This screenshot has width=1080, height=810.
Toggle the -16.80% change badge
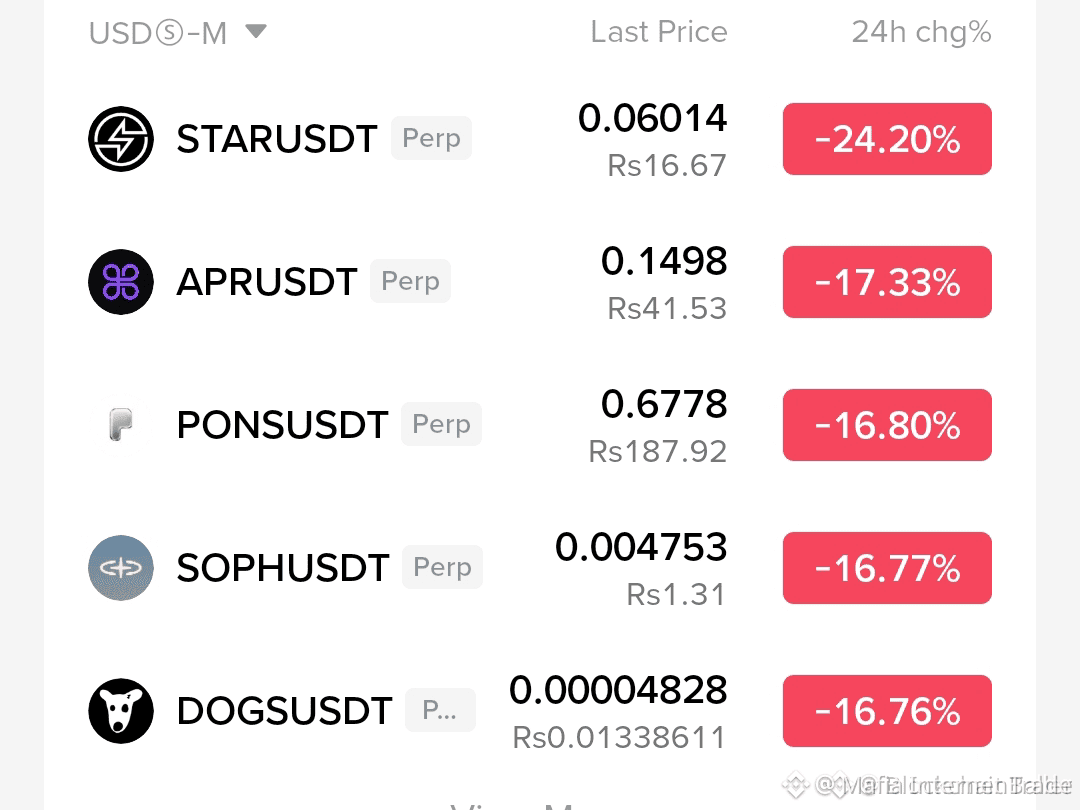pyautogui.click(x=887, y=425)
